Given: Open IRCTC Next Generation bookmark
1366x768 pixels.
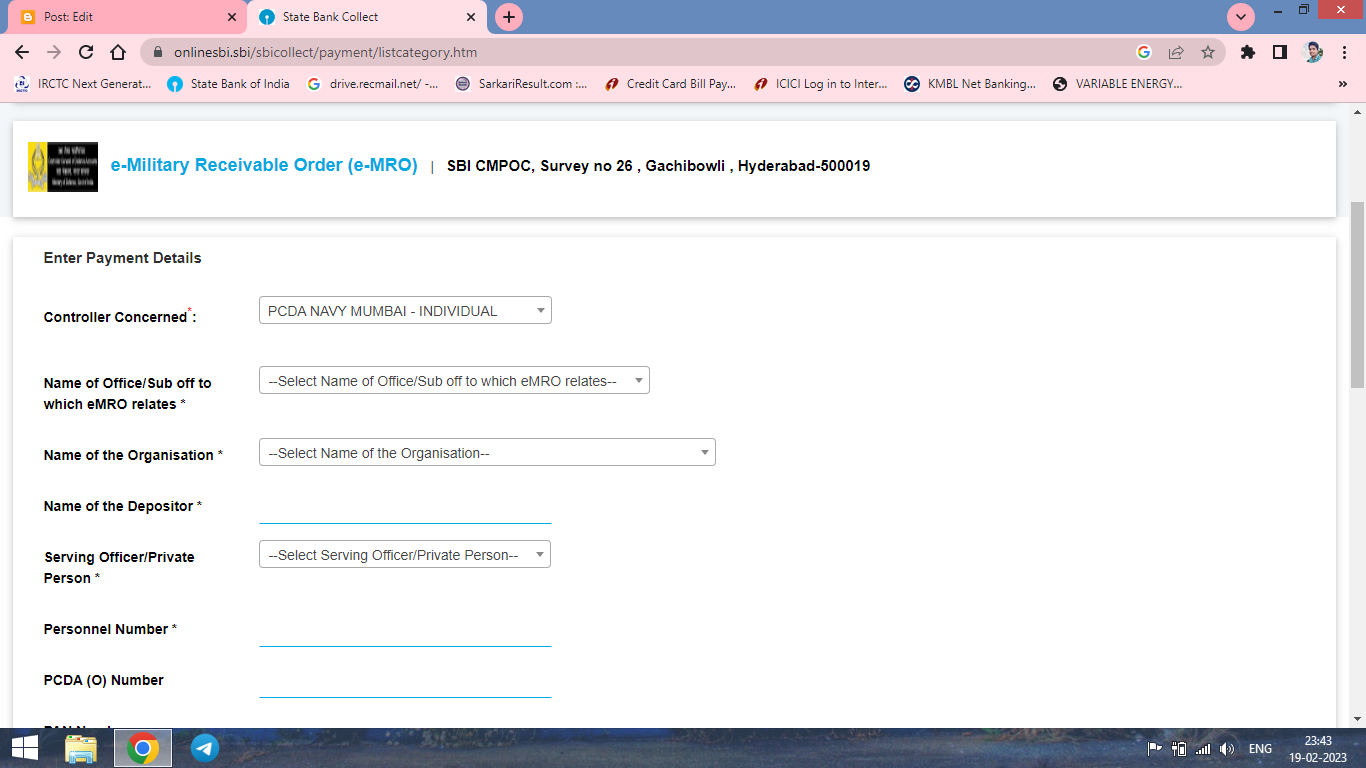Looking at the screenshot, I should tap(83, 84).
